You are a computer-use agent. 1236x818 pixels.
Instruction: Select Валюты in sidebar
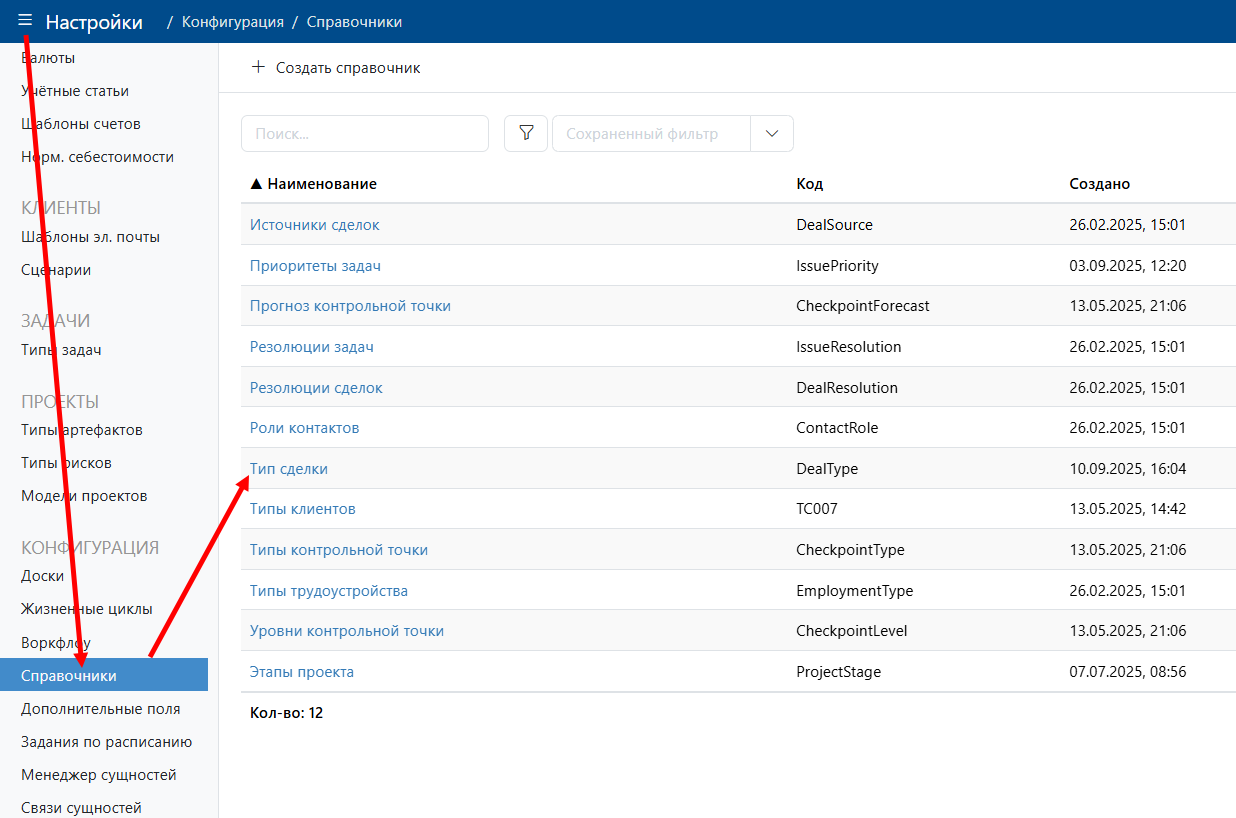click(x=48, y=58)
